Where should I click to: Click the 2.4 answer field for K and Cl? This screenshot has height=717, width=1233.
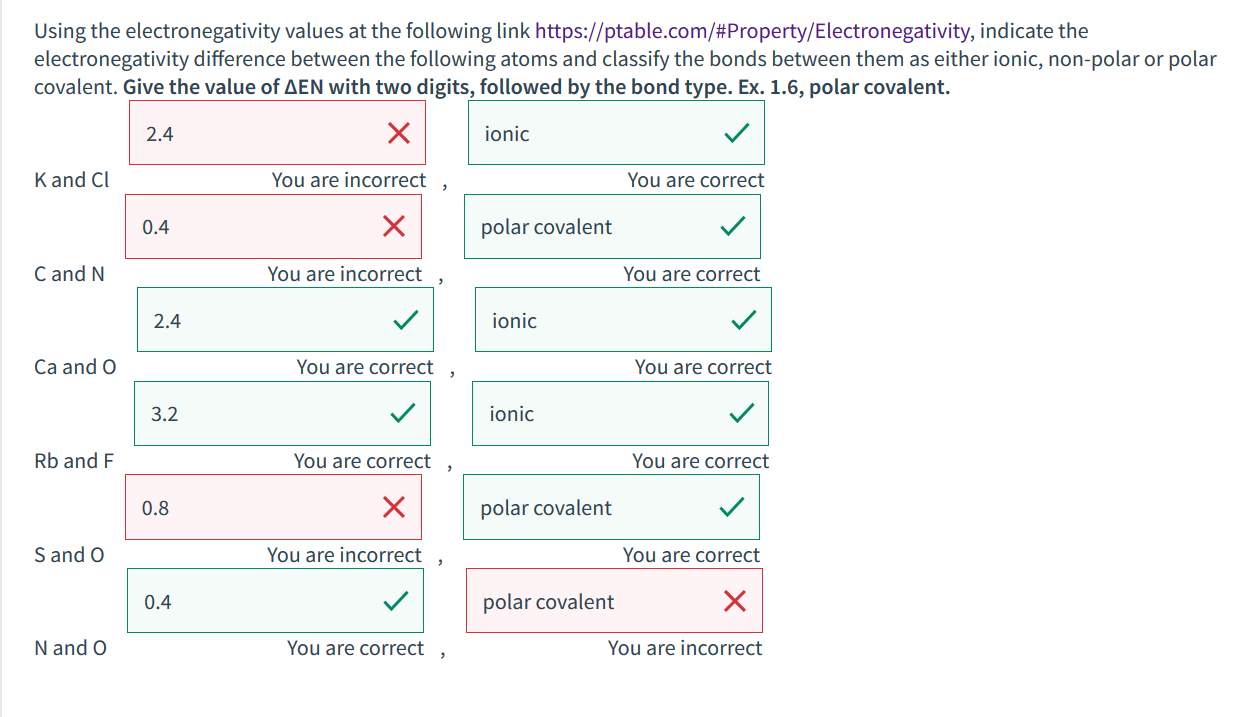(x=250, y=132)
